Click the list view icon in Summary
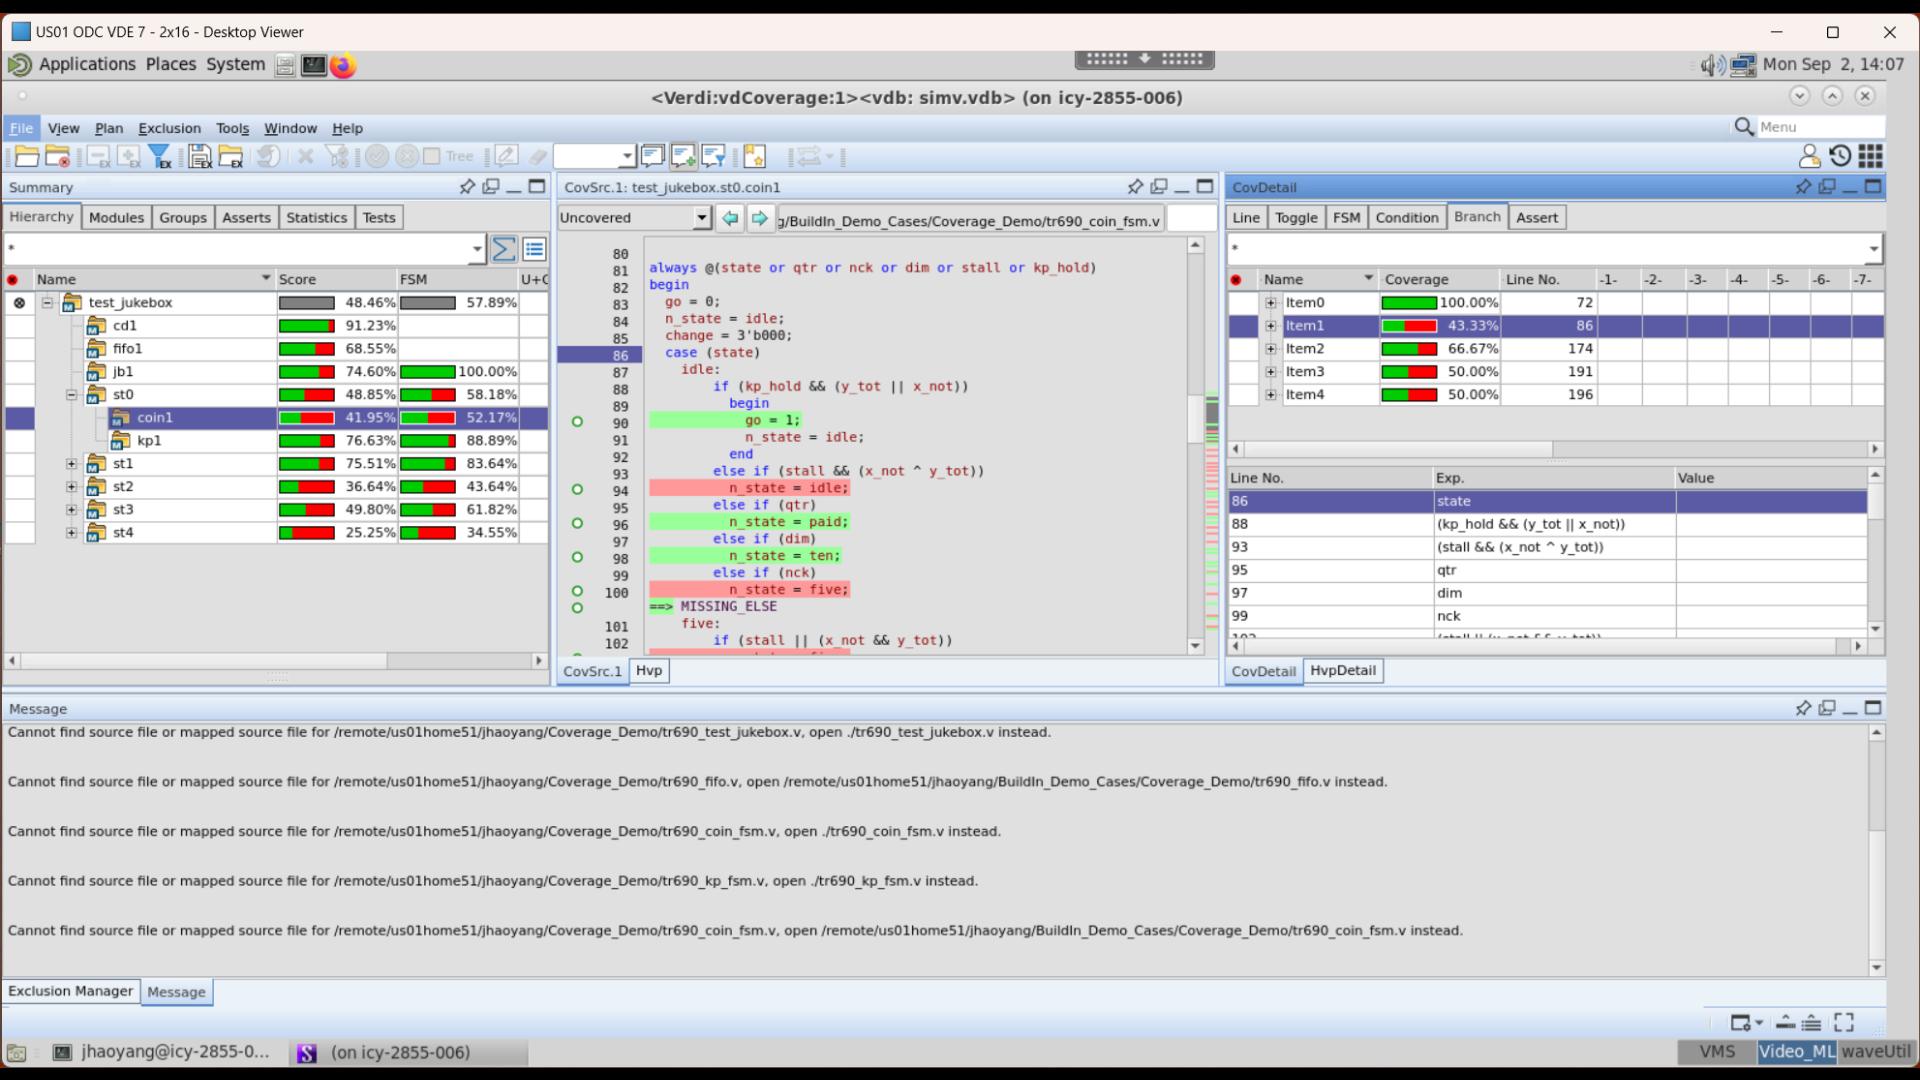The image size is (1920, 1080). click(x=534, y=249)
